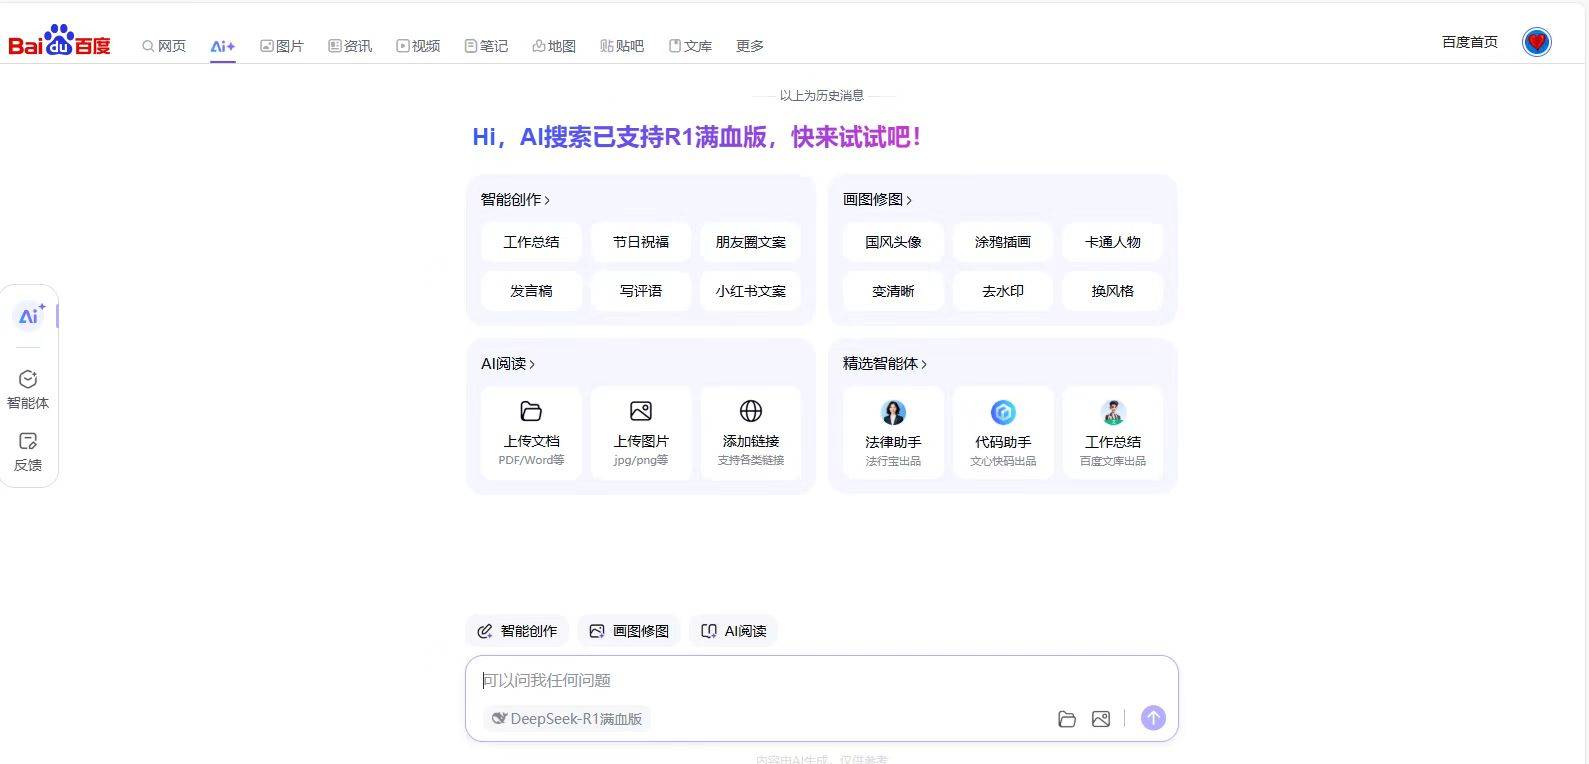Click the 智能创作 chip above input box
This screenshot has width=1589, height=764.
tap(517, 631)
